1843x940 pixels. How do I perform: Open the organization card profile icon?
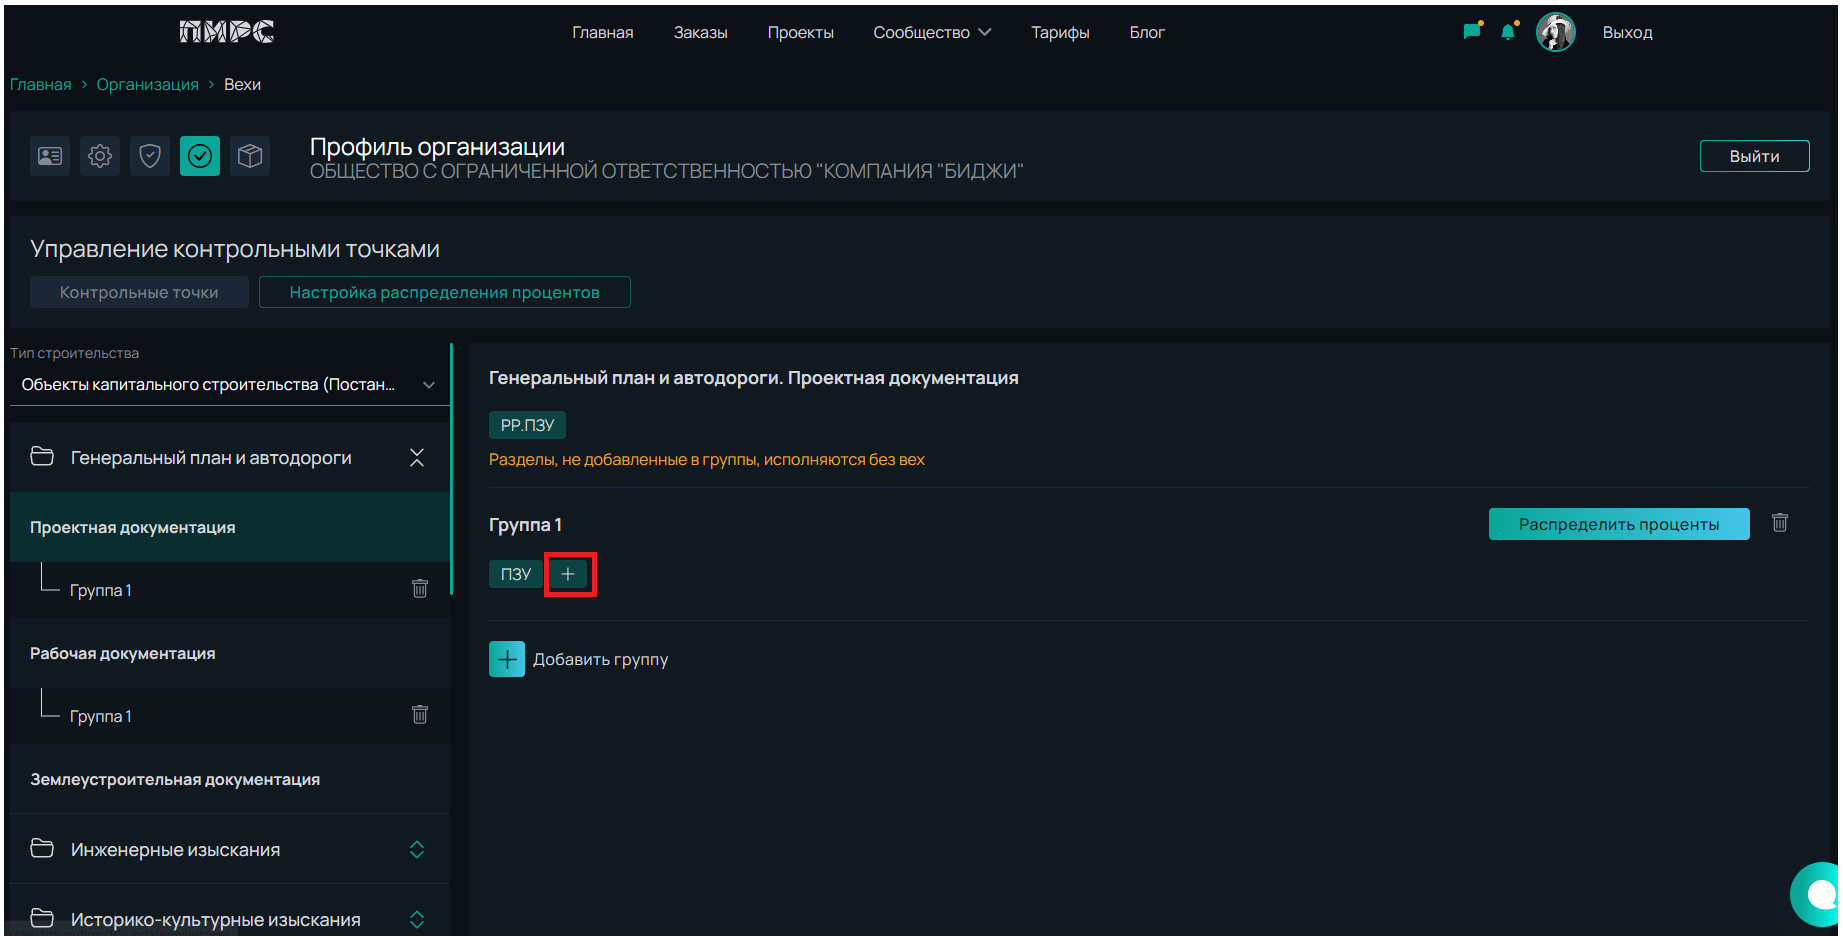coord(50,156)
